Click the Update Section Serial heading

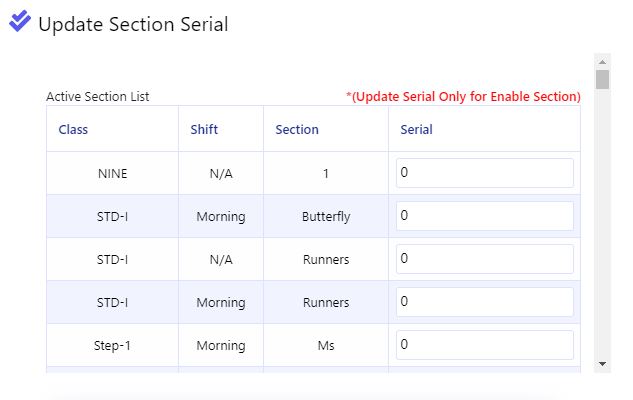coord(133,24)
